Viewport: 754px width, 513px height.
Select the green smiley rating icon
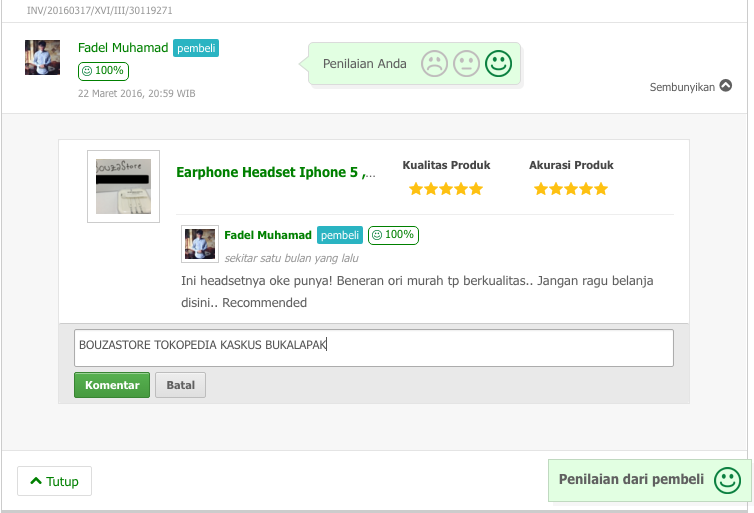[498, 63]
